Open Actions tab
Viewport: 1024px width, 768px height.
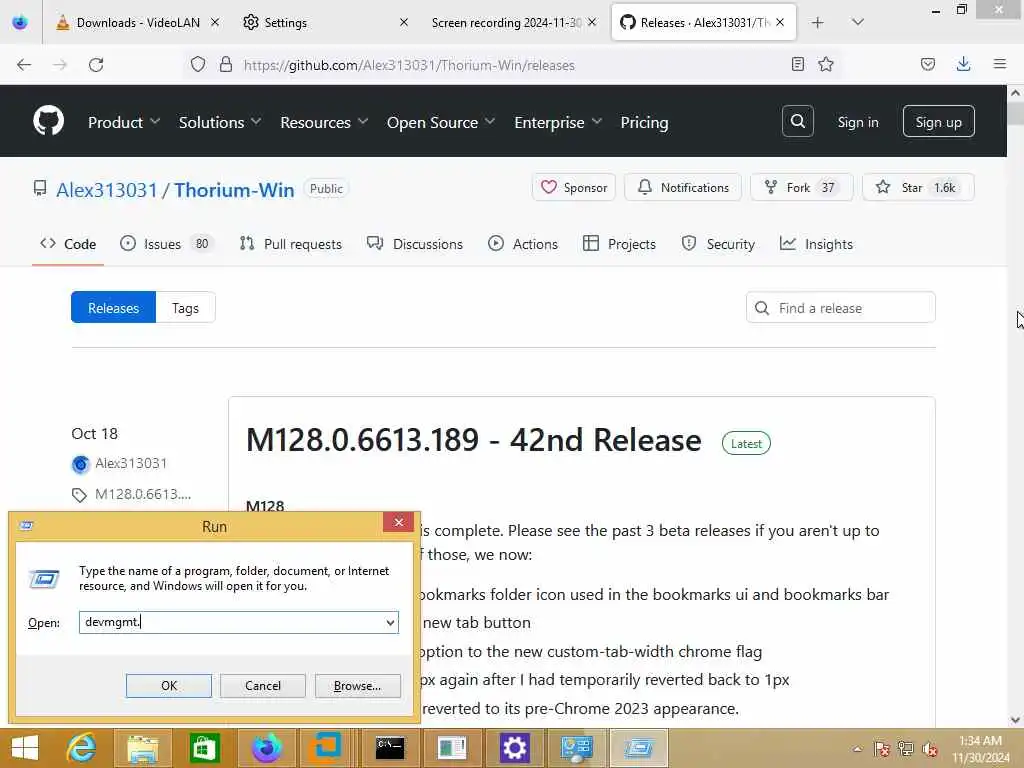click(523, 244)
